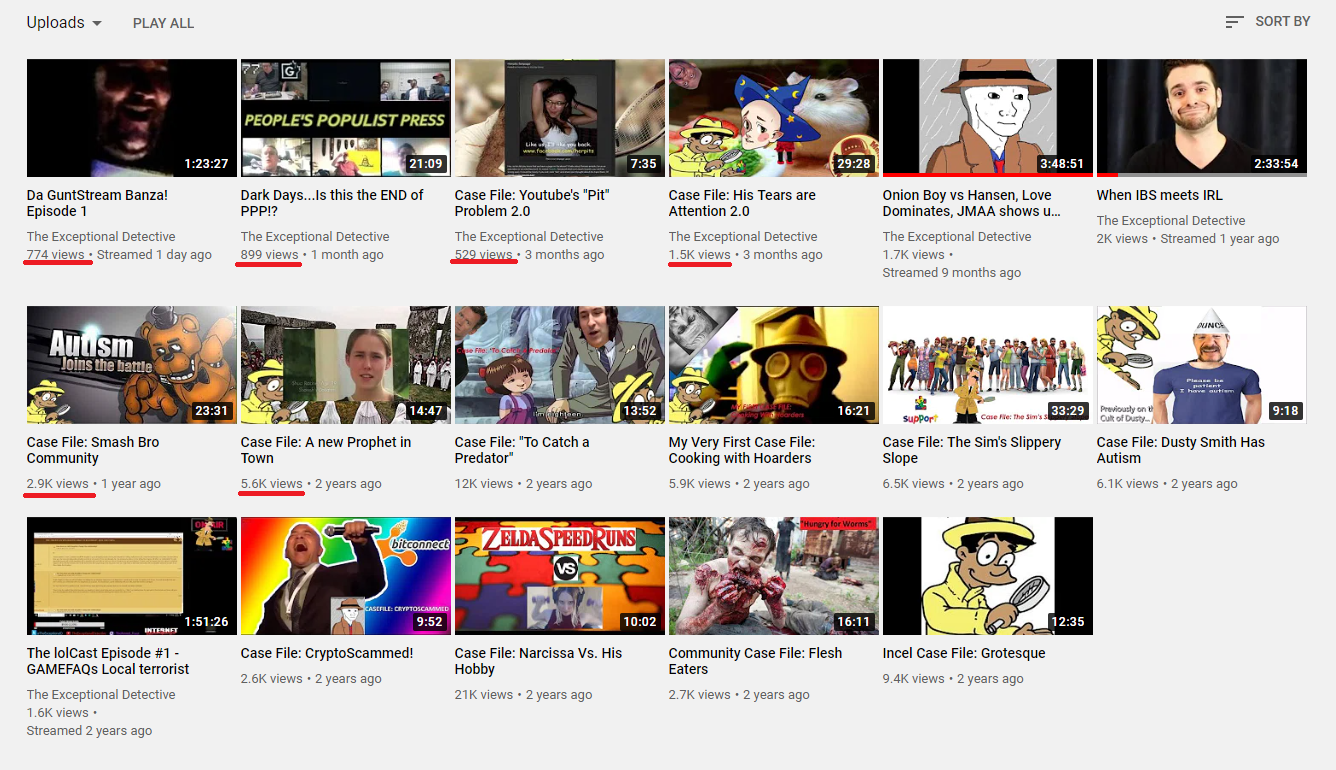The image size is (1336, 770).
Task: Open the 9:18 Dusty Smith thumbnail
Action: (1202, 365)
